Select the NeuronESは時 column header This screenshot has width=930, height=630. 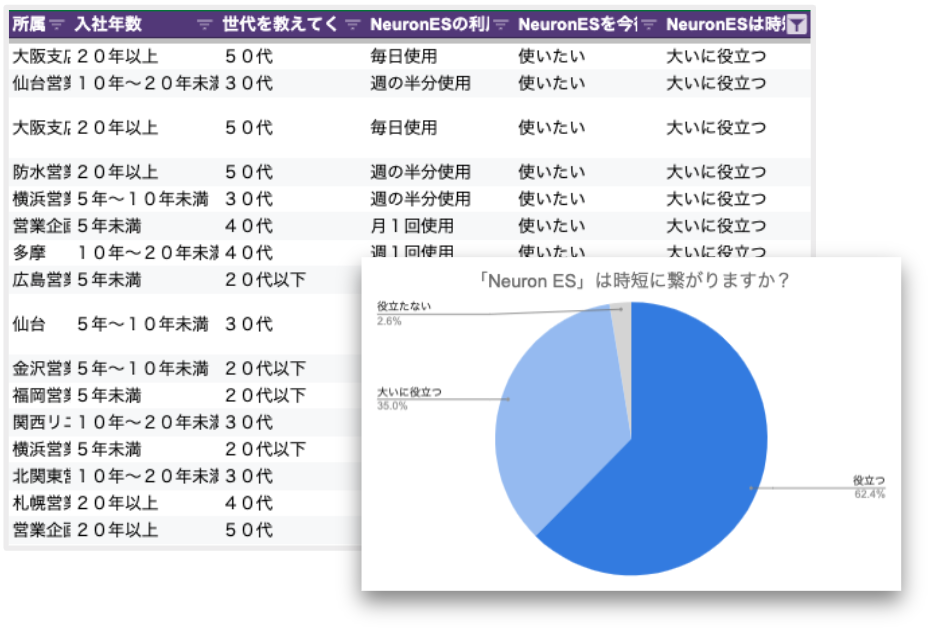[x=725, y=24]
